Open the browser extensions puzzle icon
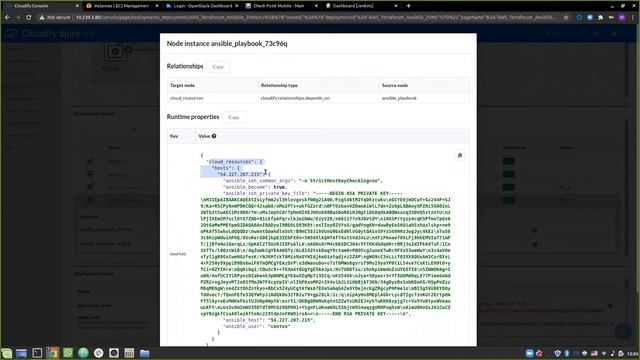Image resolution: width=640 pixels, height=360 pixels. pos(600,18)
